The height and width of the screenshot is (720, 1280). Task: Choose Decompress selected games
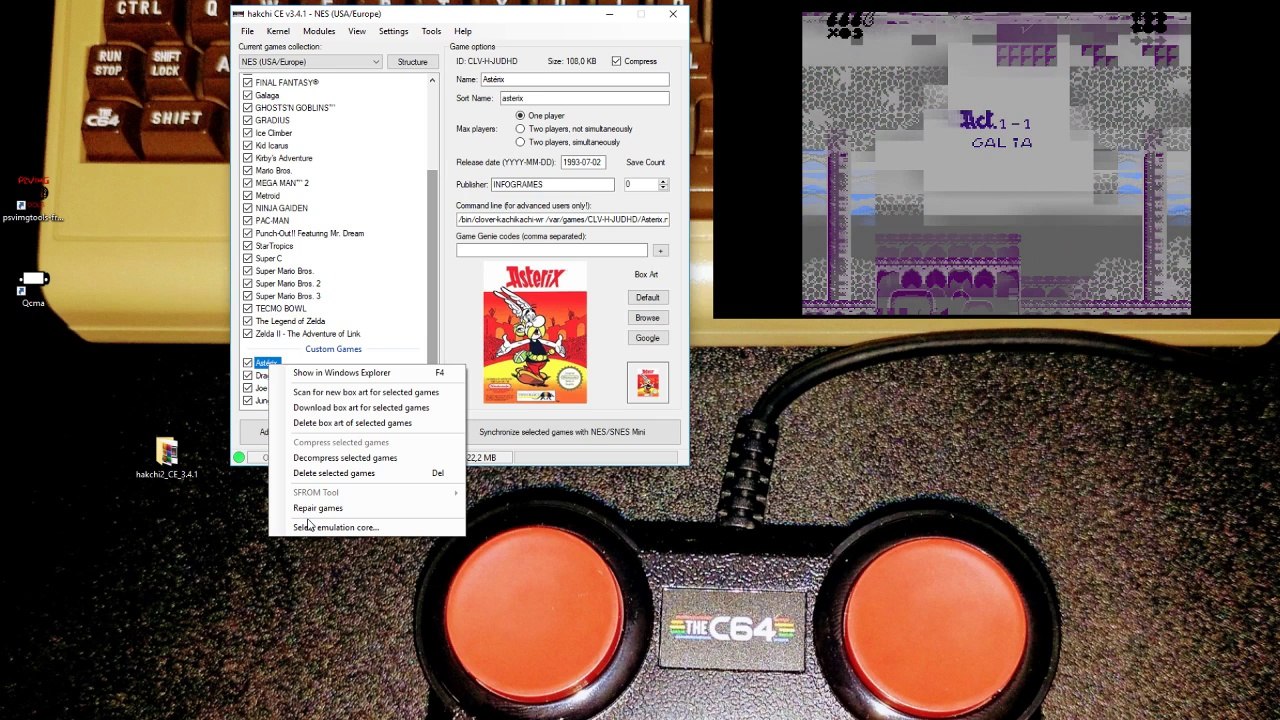click(x=367, y=458)
